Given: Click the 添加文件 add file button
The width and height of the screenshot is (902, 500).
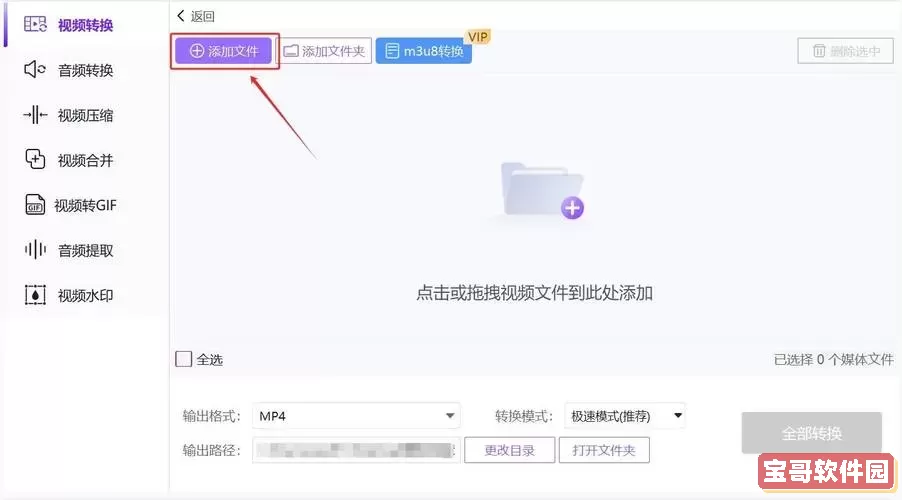Looking at the screenshot, I should (224, 51).
